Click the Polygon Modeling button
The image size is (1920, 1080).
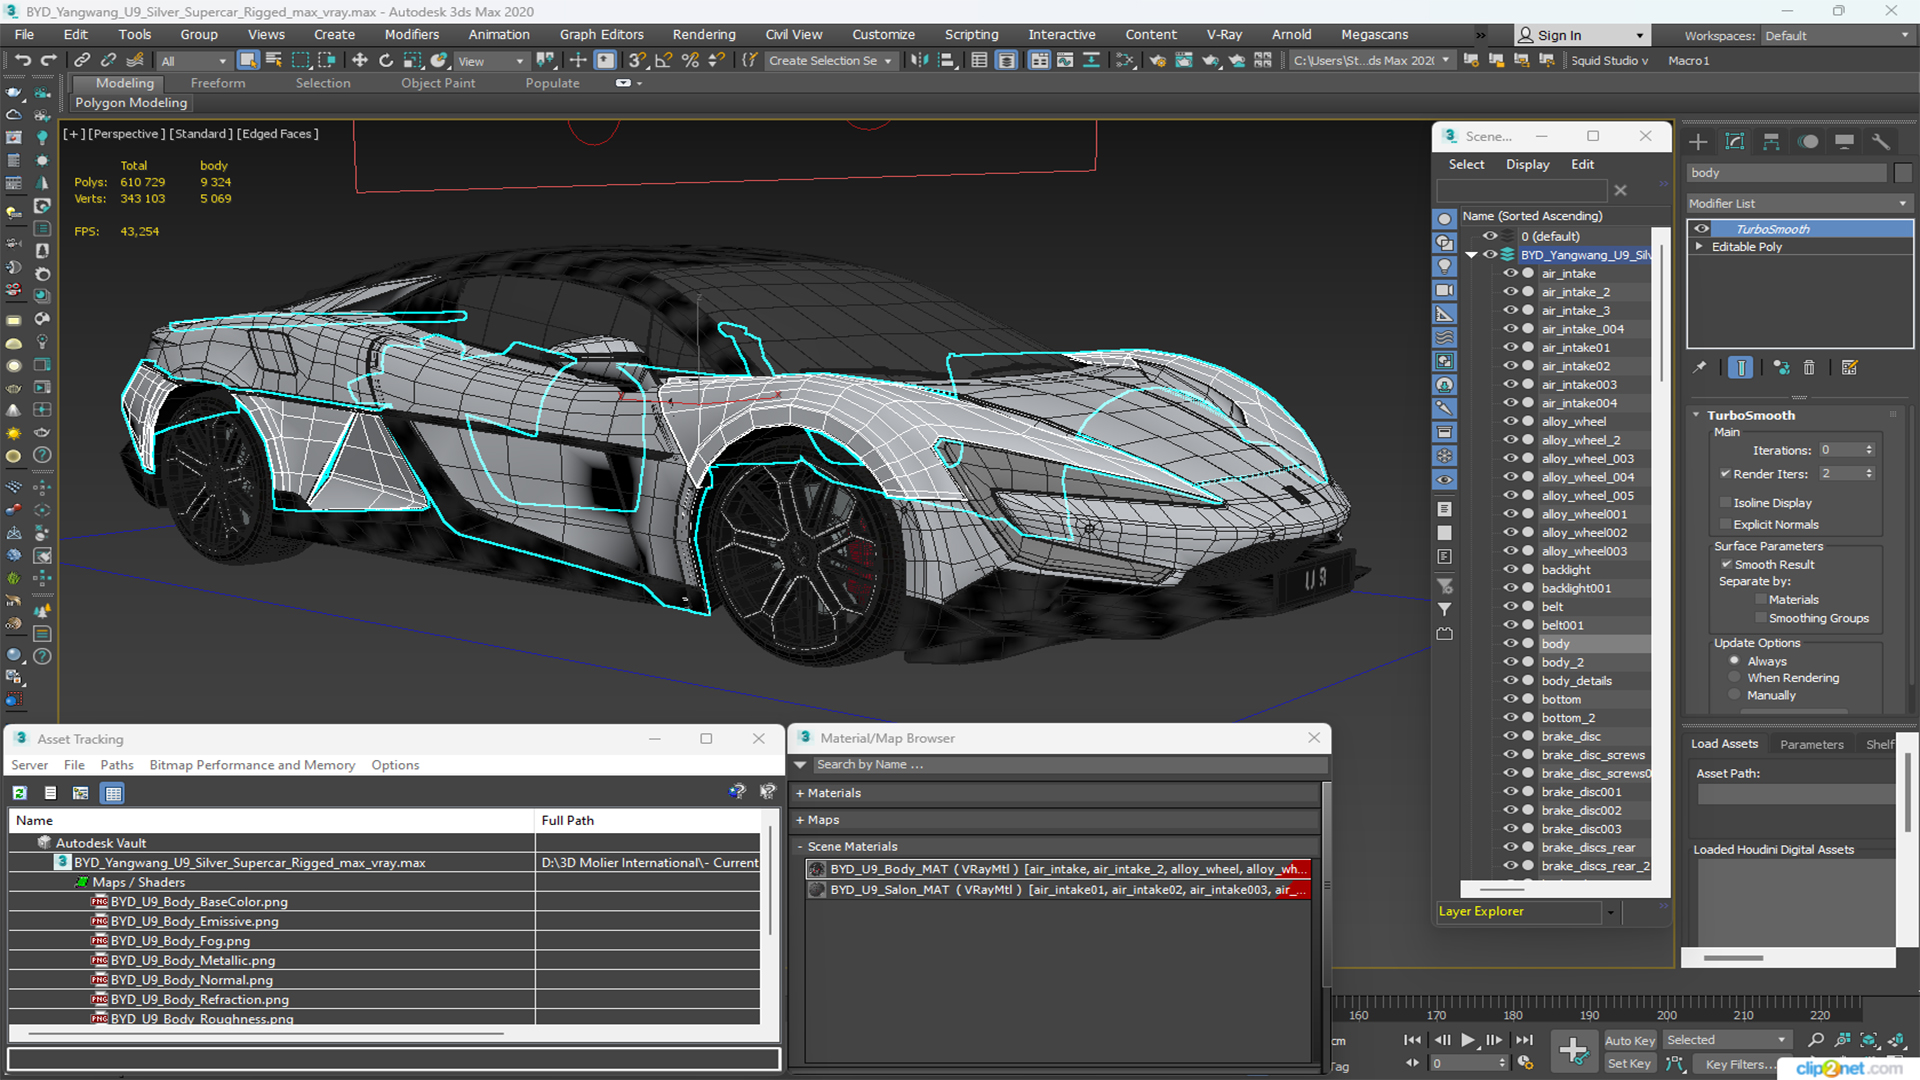131,103
